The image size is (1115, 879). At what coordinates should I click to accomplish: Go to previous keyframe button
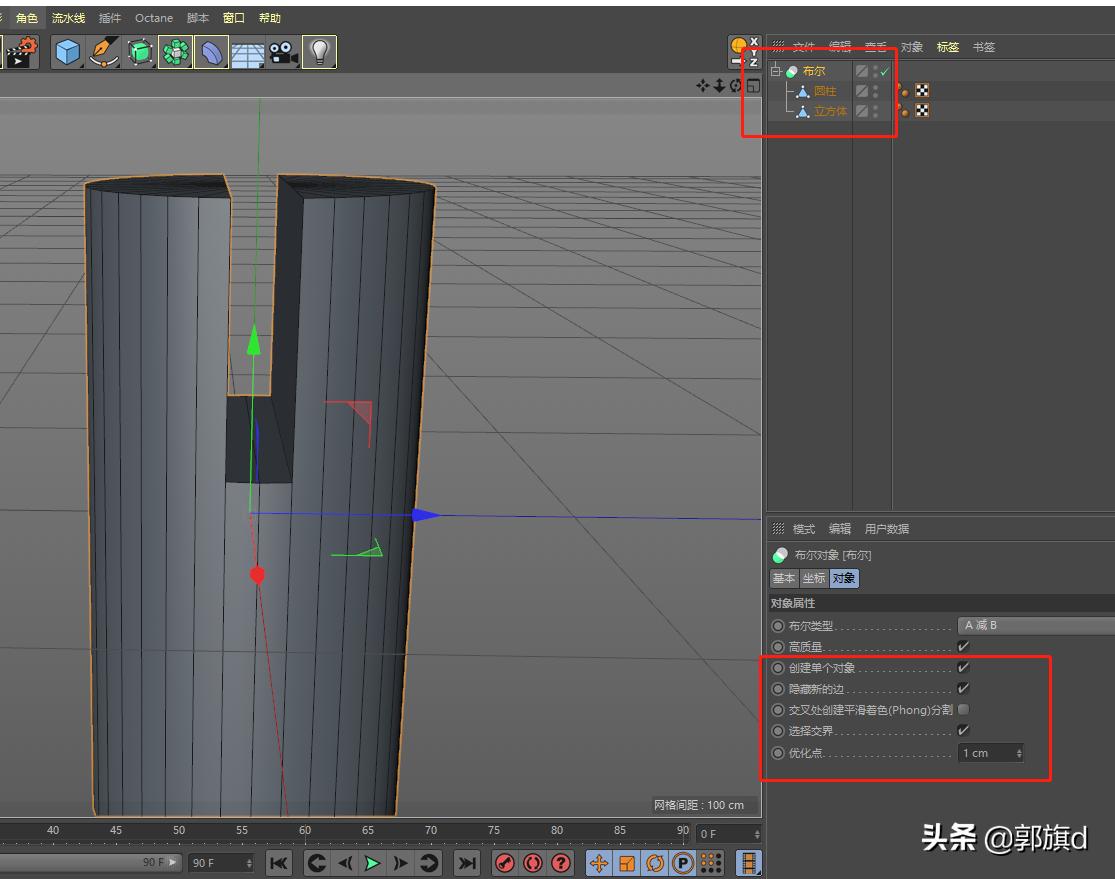click(317, 863)
